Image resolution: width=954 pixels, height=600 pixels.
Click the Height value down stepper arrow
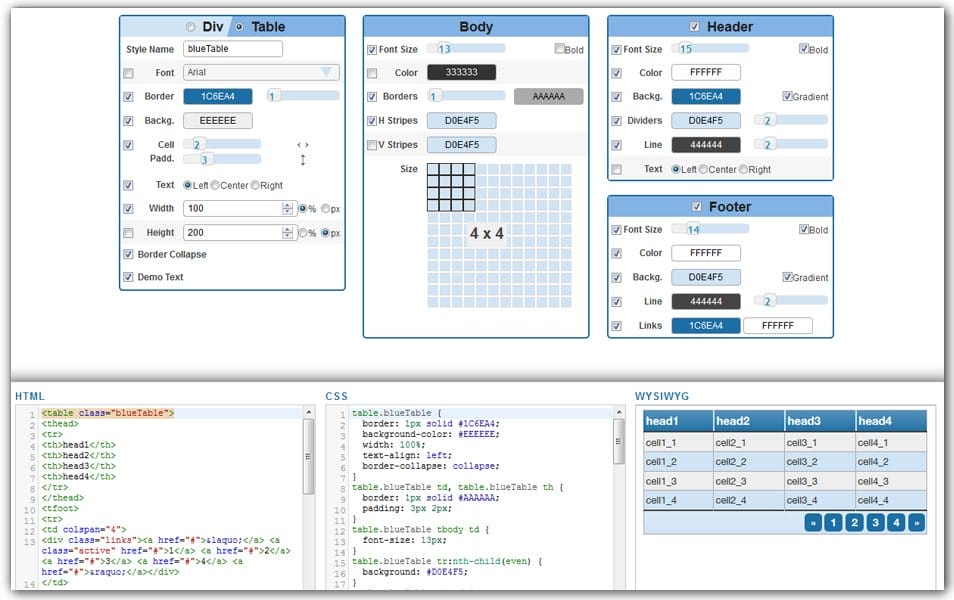point(287,236)
